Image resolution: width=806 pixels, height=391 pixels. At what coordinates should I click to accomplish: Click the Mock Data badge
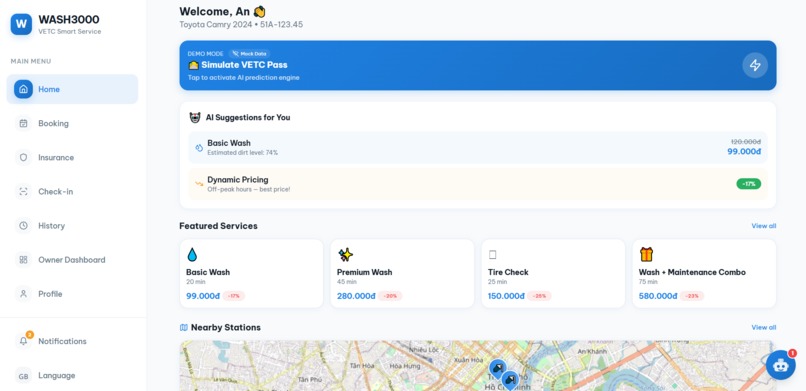coord(249,53)
